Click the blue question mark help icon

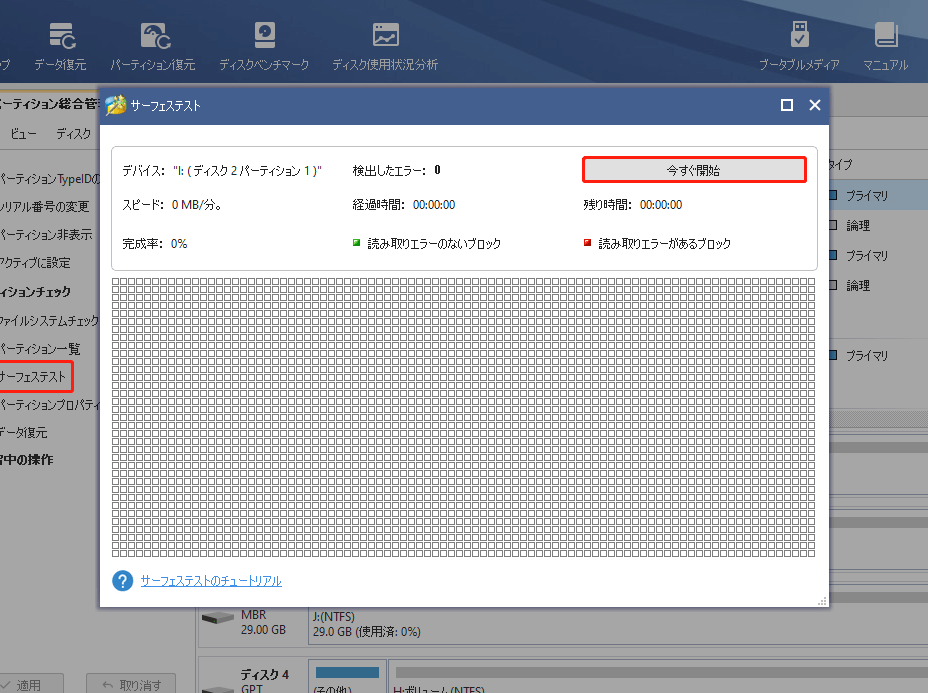pos(123,581)
